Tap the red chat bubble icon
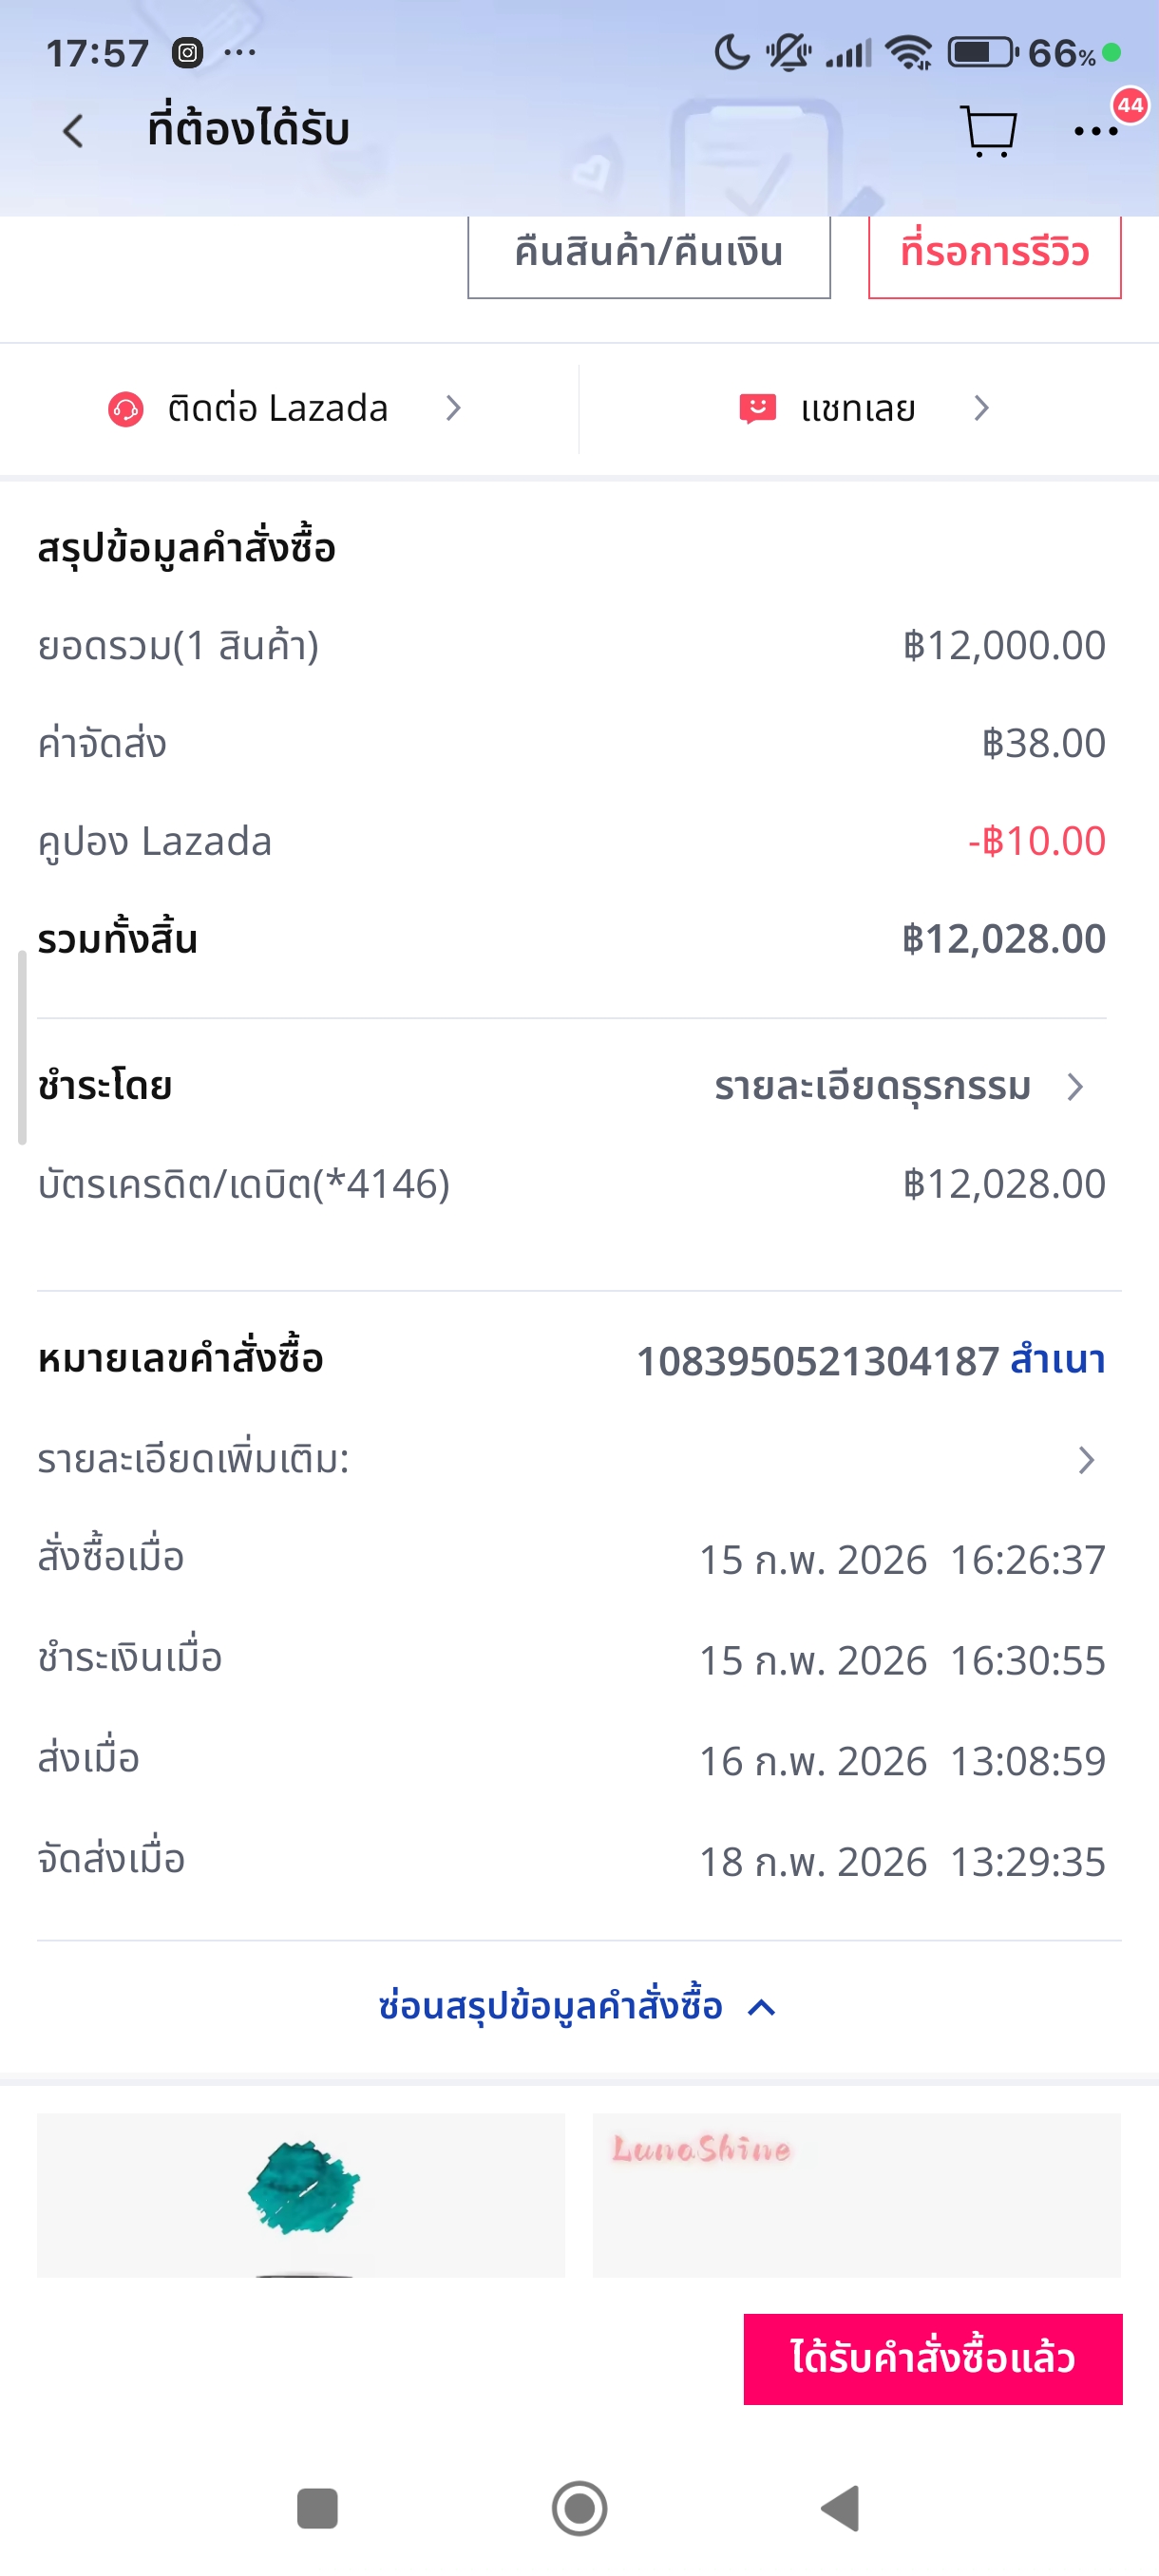 pos(757,408)
